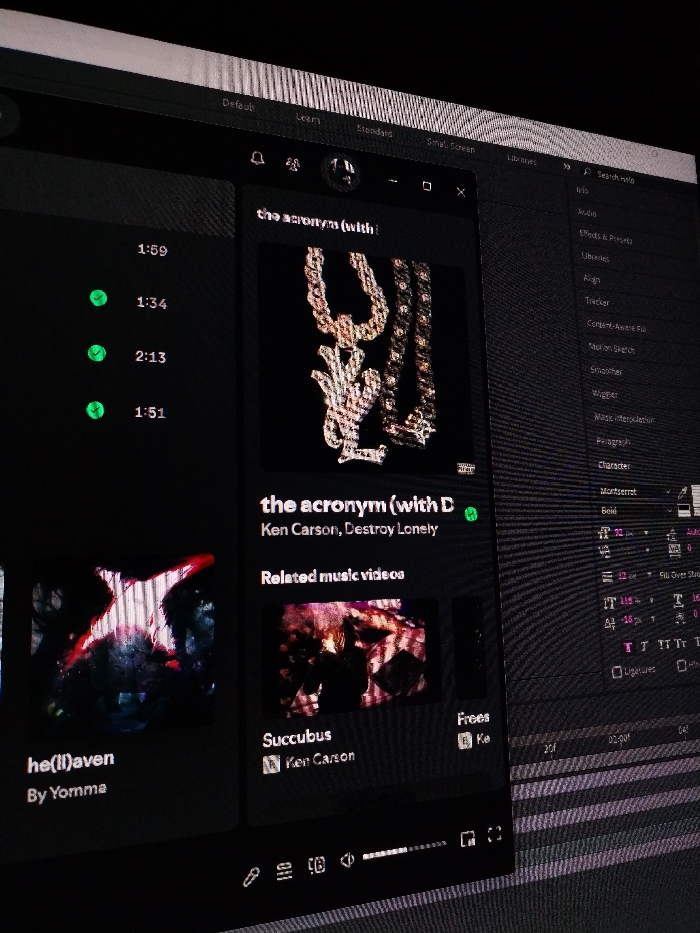The width and height of the screenshot is (700, 933).
Task: Expand the Info panel in After Effects
Action: (582, 190)
